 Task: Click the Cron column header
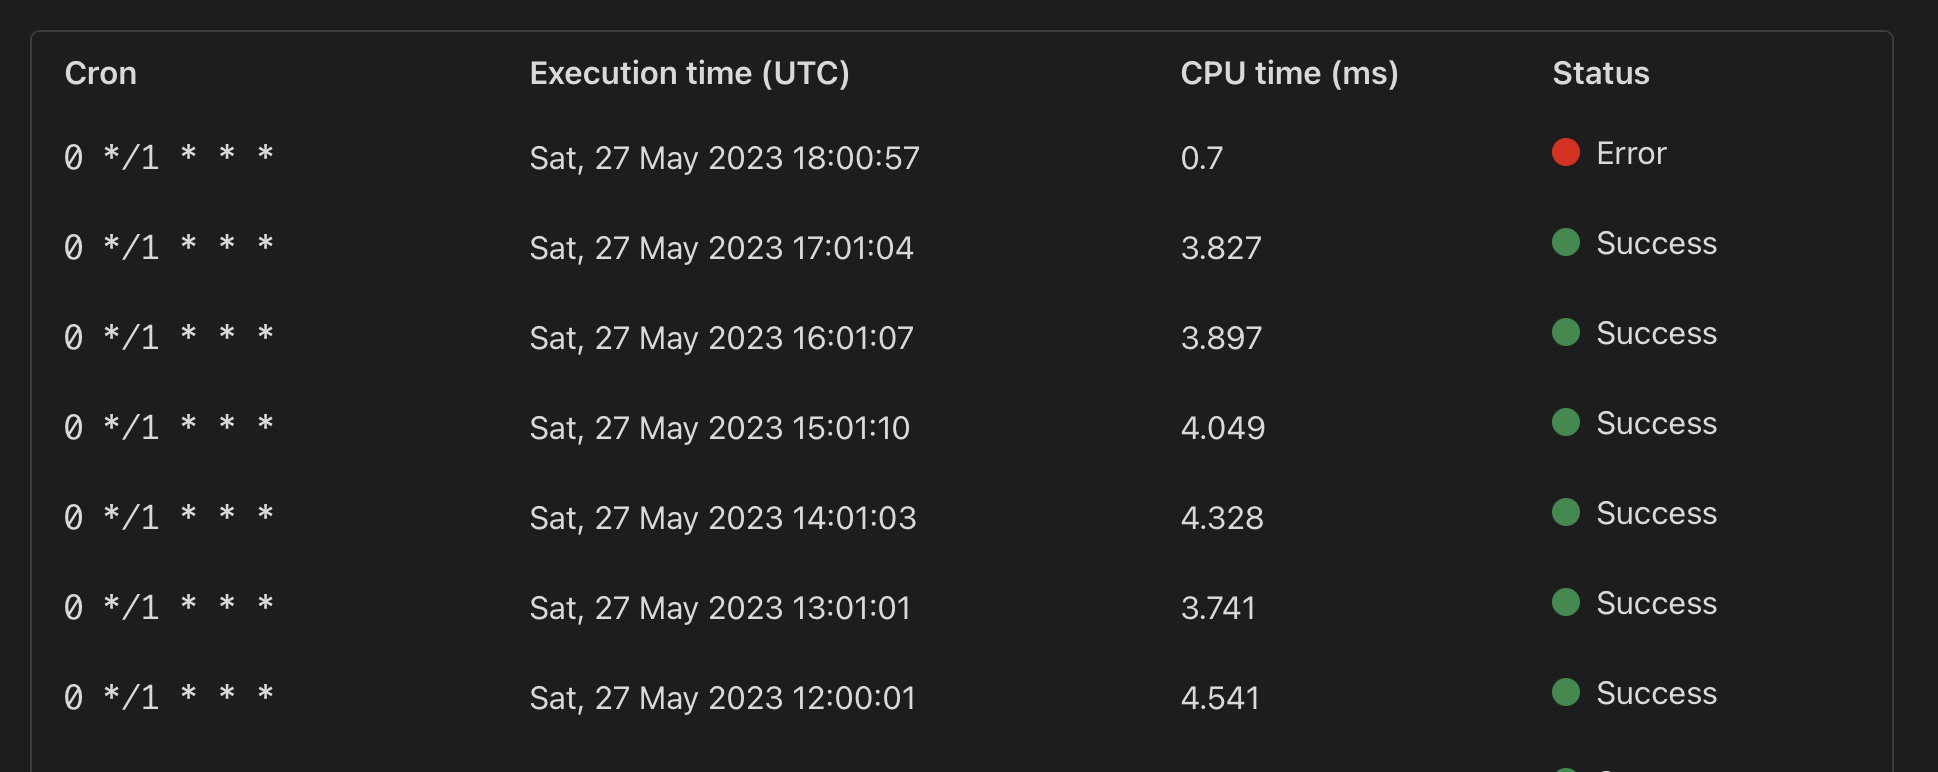100,72
